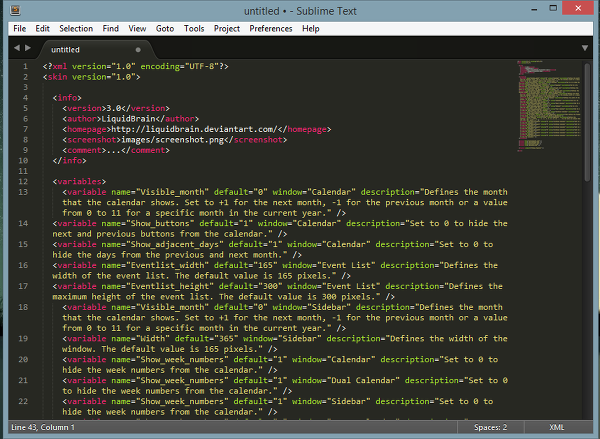Maximize the Sublime Text window

pyautogui.click(x=553, y=8)
